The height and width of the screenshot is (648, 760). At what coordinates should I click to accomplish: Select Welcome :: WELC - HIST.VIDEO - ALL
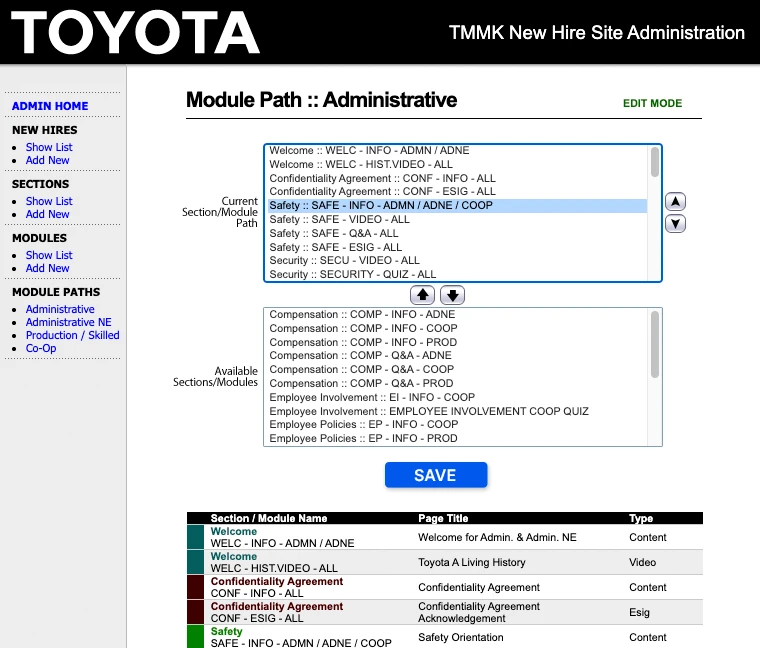[x=458, y=164]
